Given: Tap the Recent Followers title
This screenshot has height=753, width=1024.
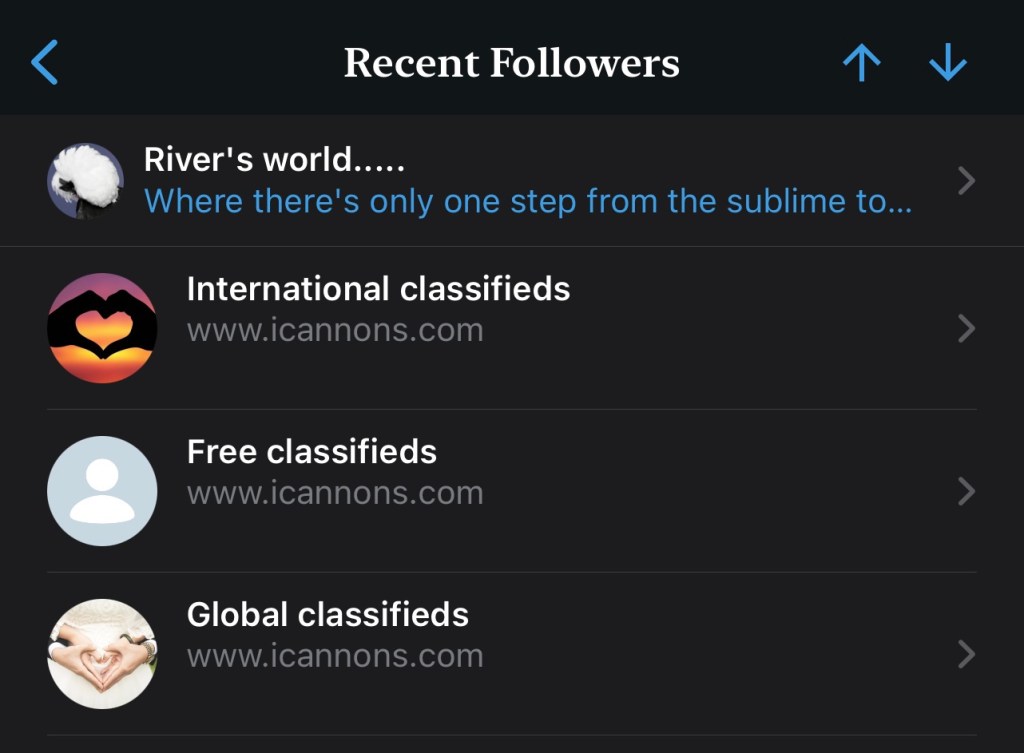Looking at the screenshot, I should (511, 63).
